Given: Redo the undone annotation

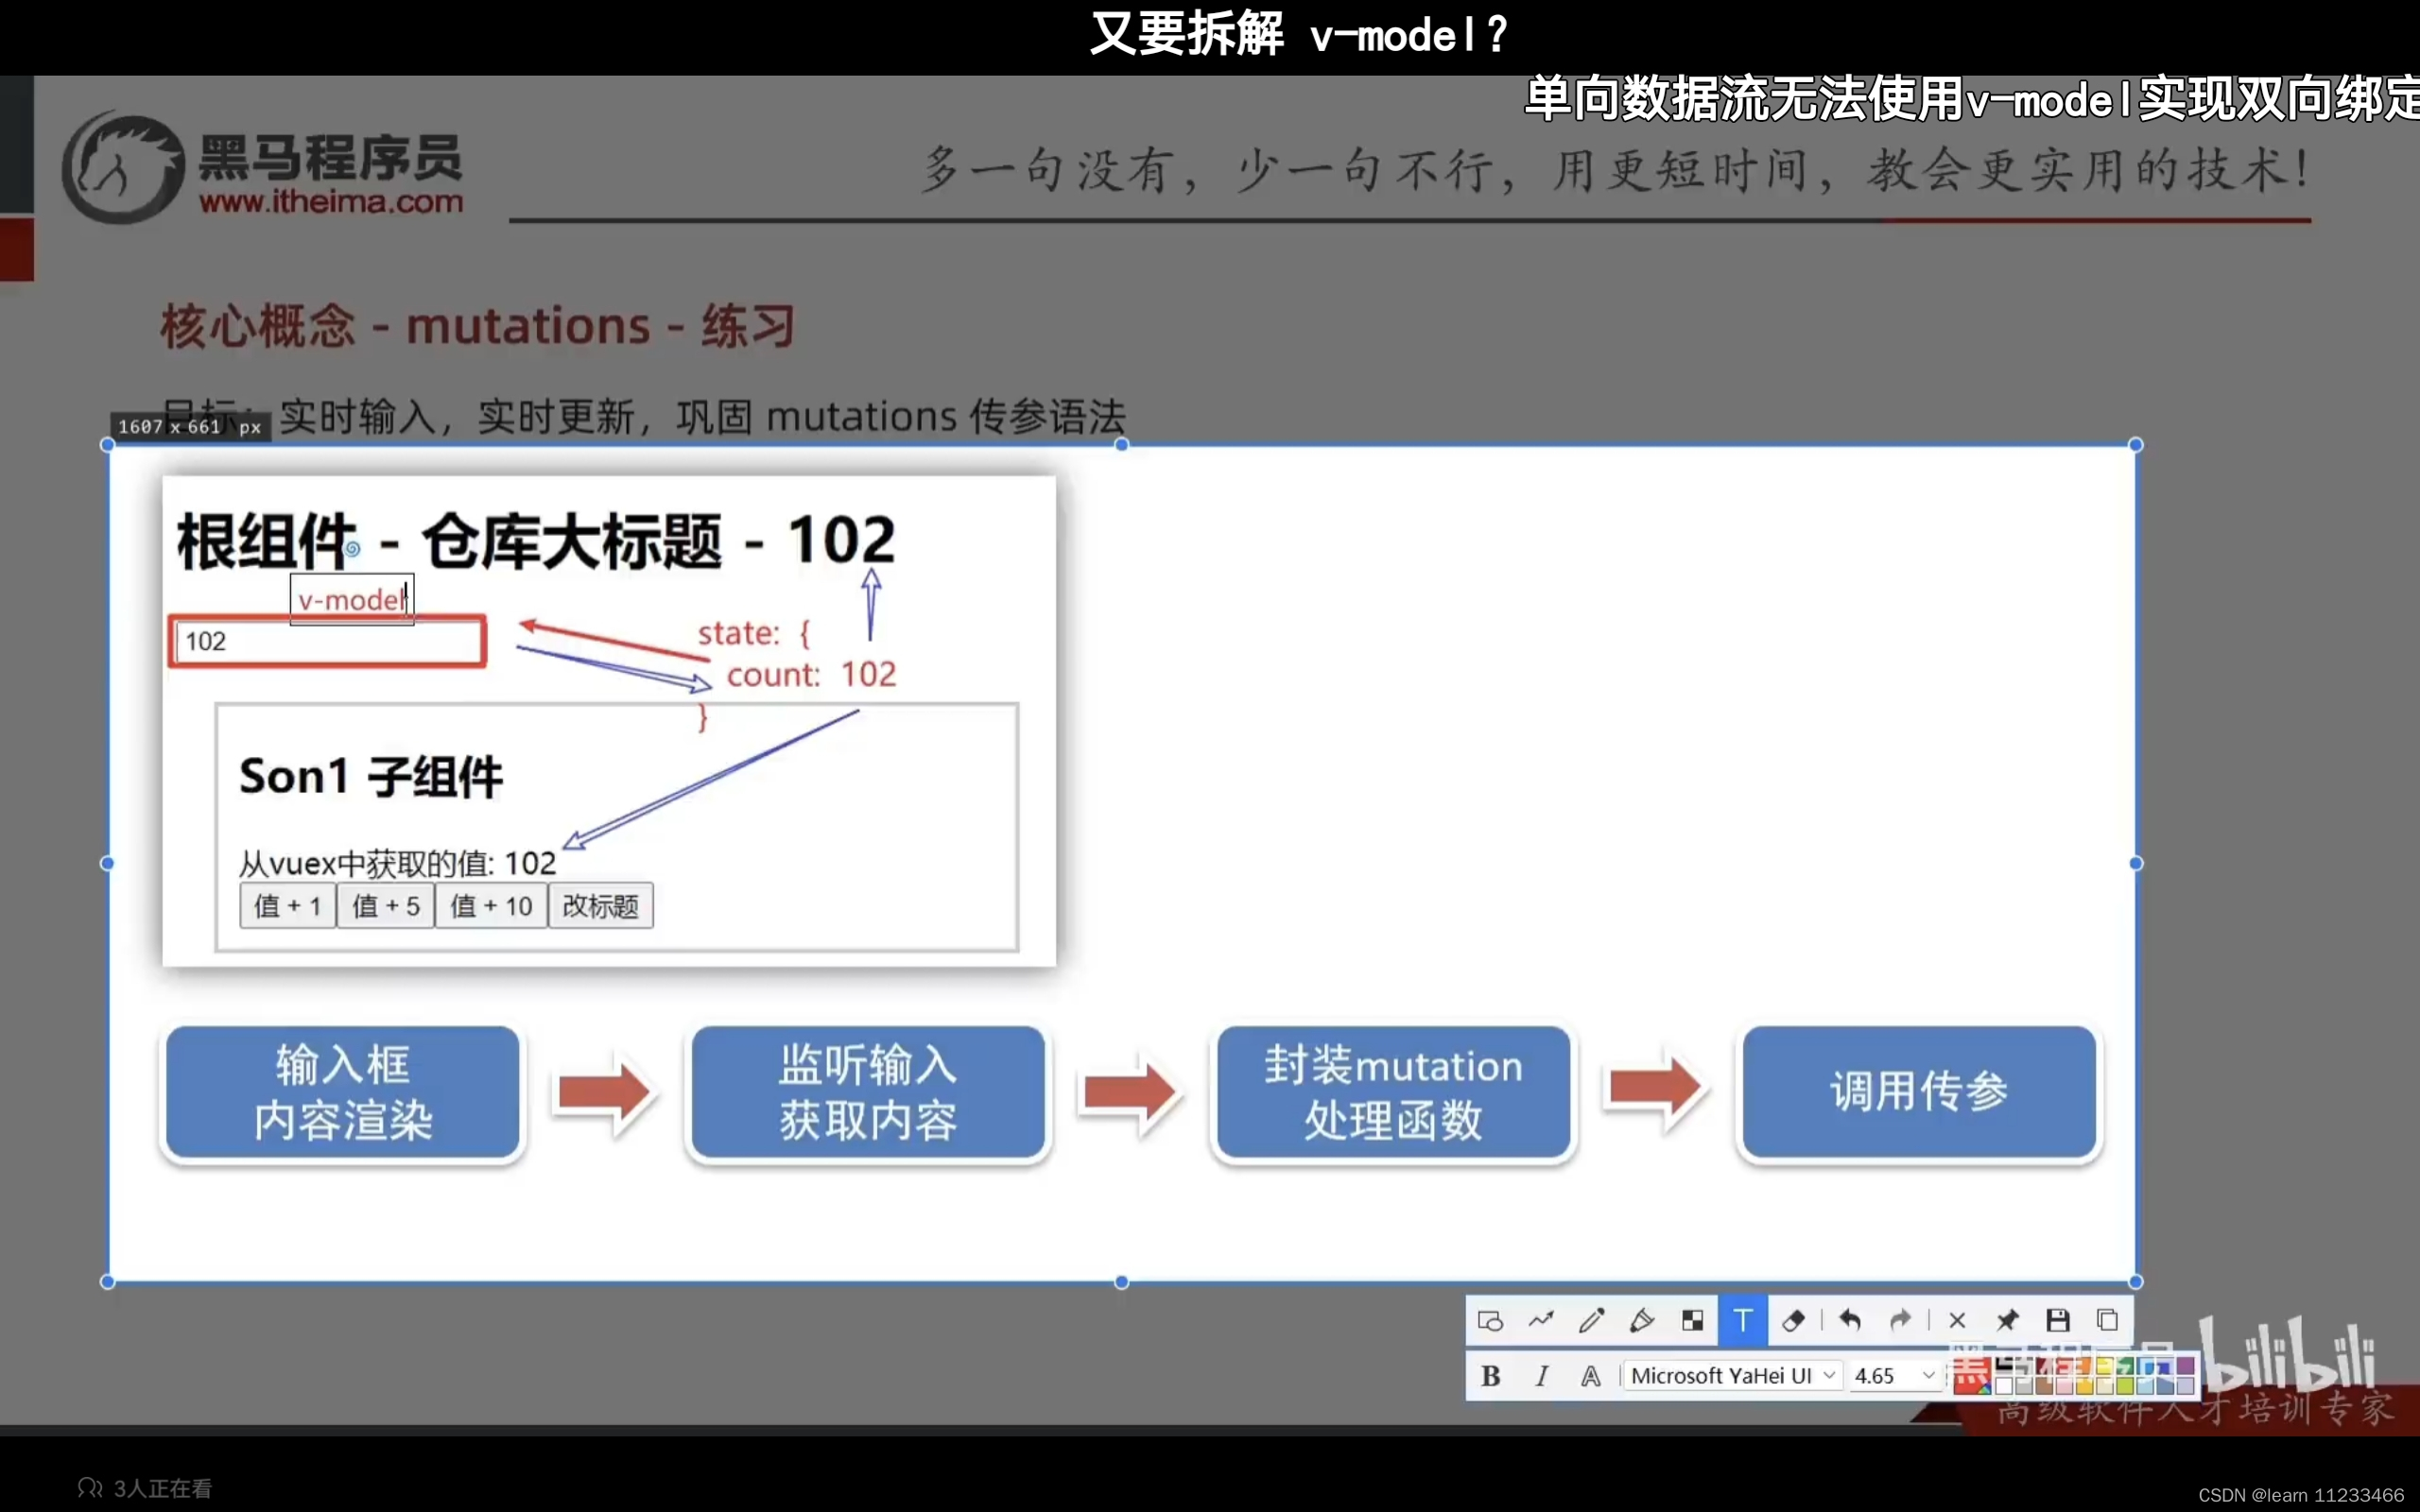Looking at the screenshot, I should tap(1900, 1321).
